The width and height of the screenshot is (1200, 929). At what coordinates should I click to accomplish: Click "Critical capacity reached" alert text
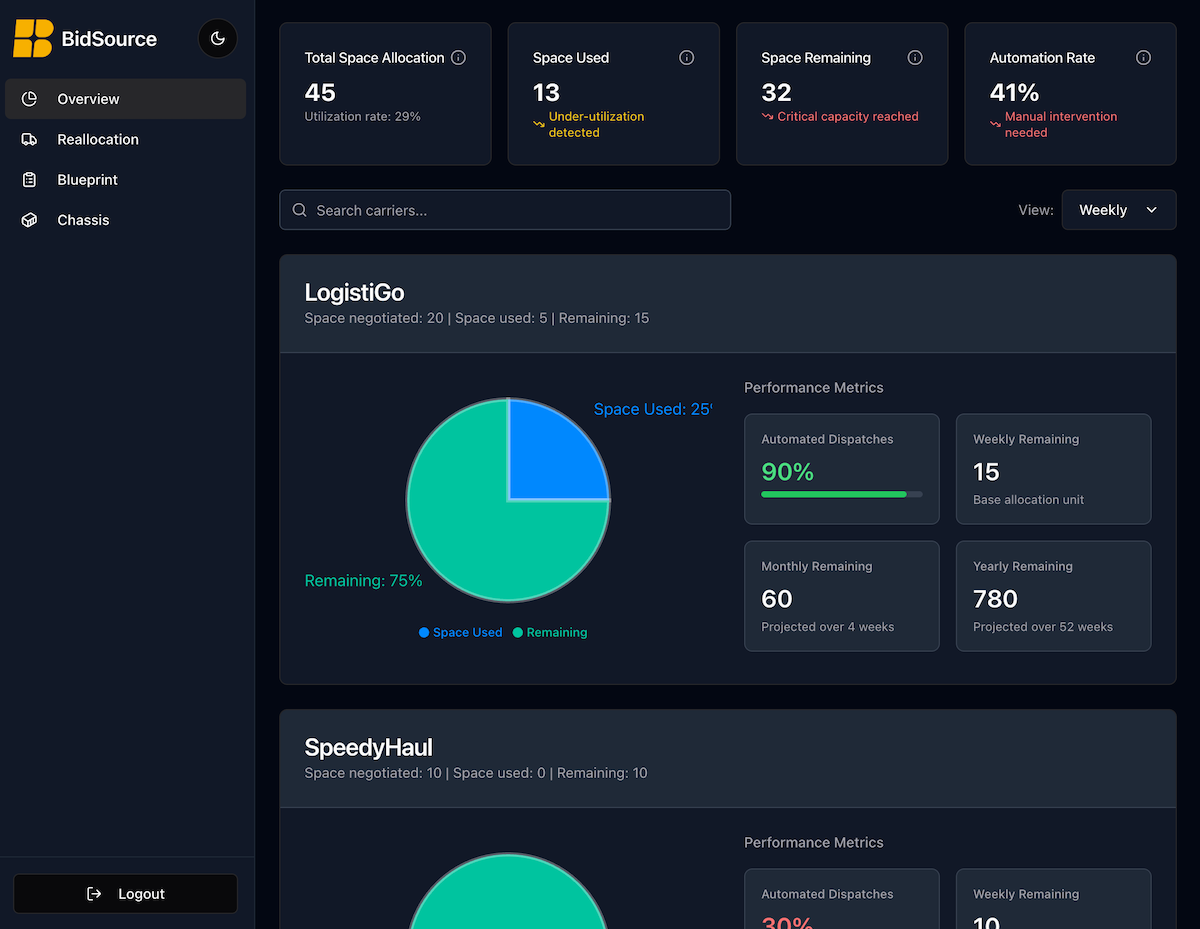(x=848, y=117)
